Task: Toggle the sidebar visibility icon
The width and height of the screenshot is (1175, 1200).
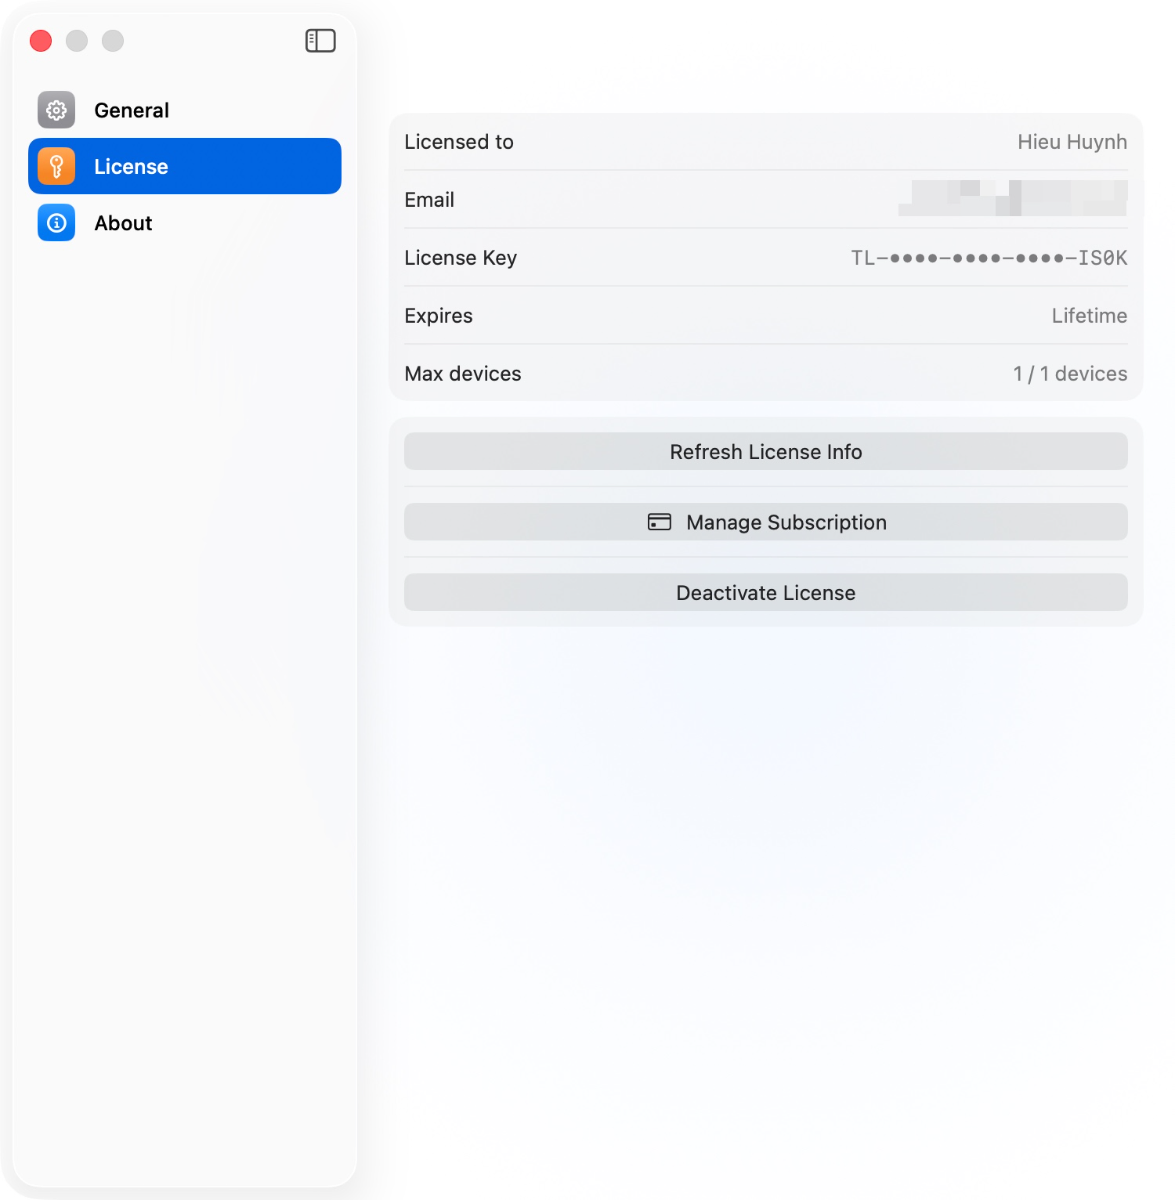Action: click(x=320, y=41)
